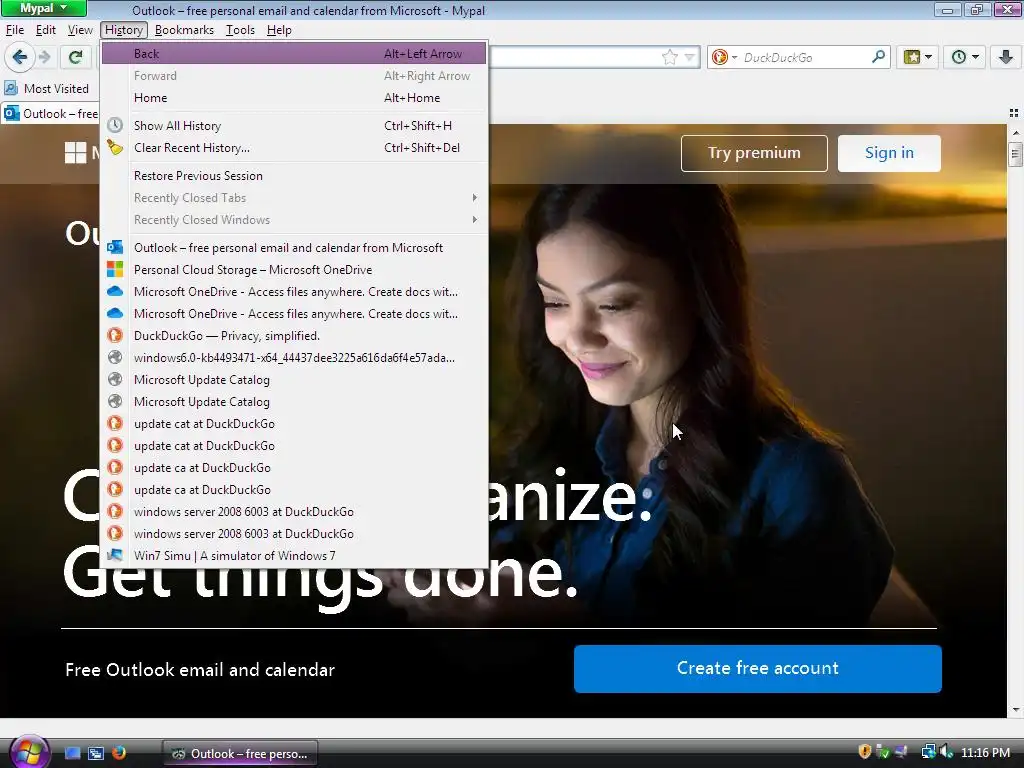Viewport: 1024px width, 768px height.
Task: Open the Windows Start orb
Action: pos(29,752)
